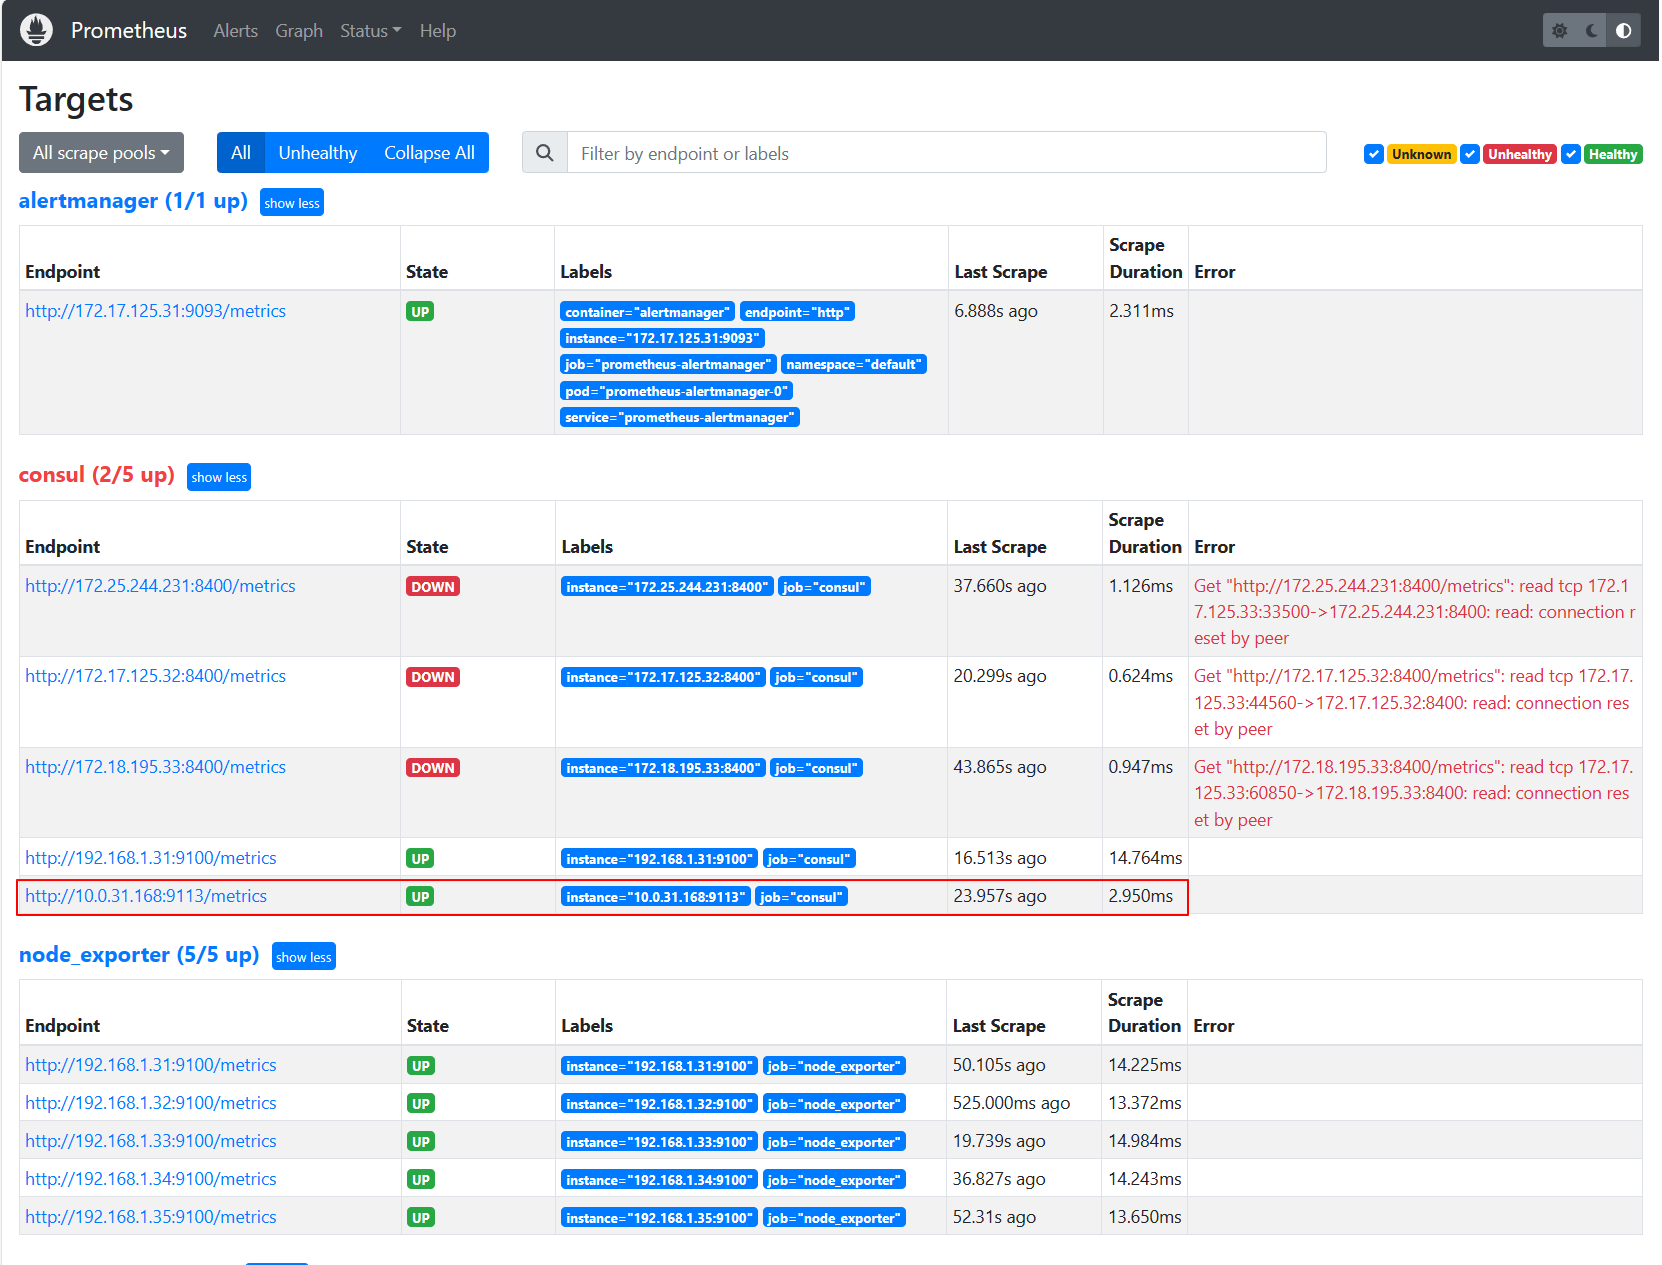The image size is (1662, 1265).
Task: Click the 37.660s ago last scrape value
Action: (x=1000, y=586)
